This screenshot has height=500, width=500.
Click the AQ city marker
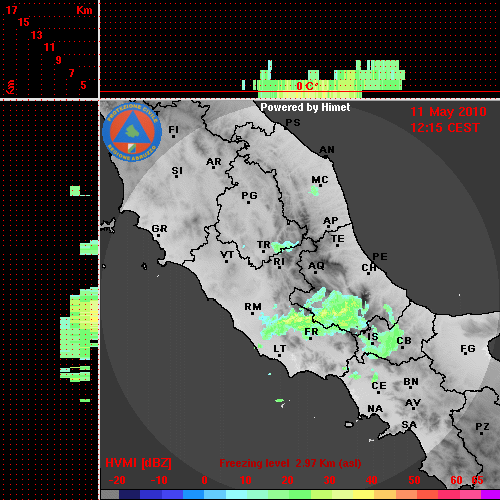click(x=316, y=267)
